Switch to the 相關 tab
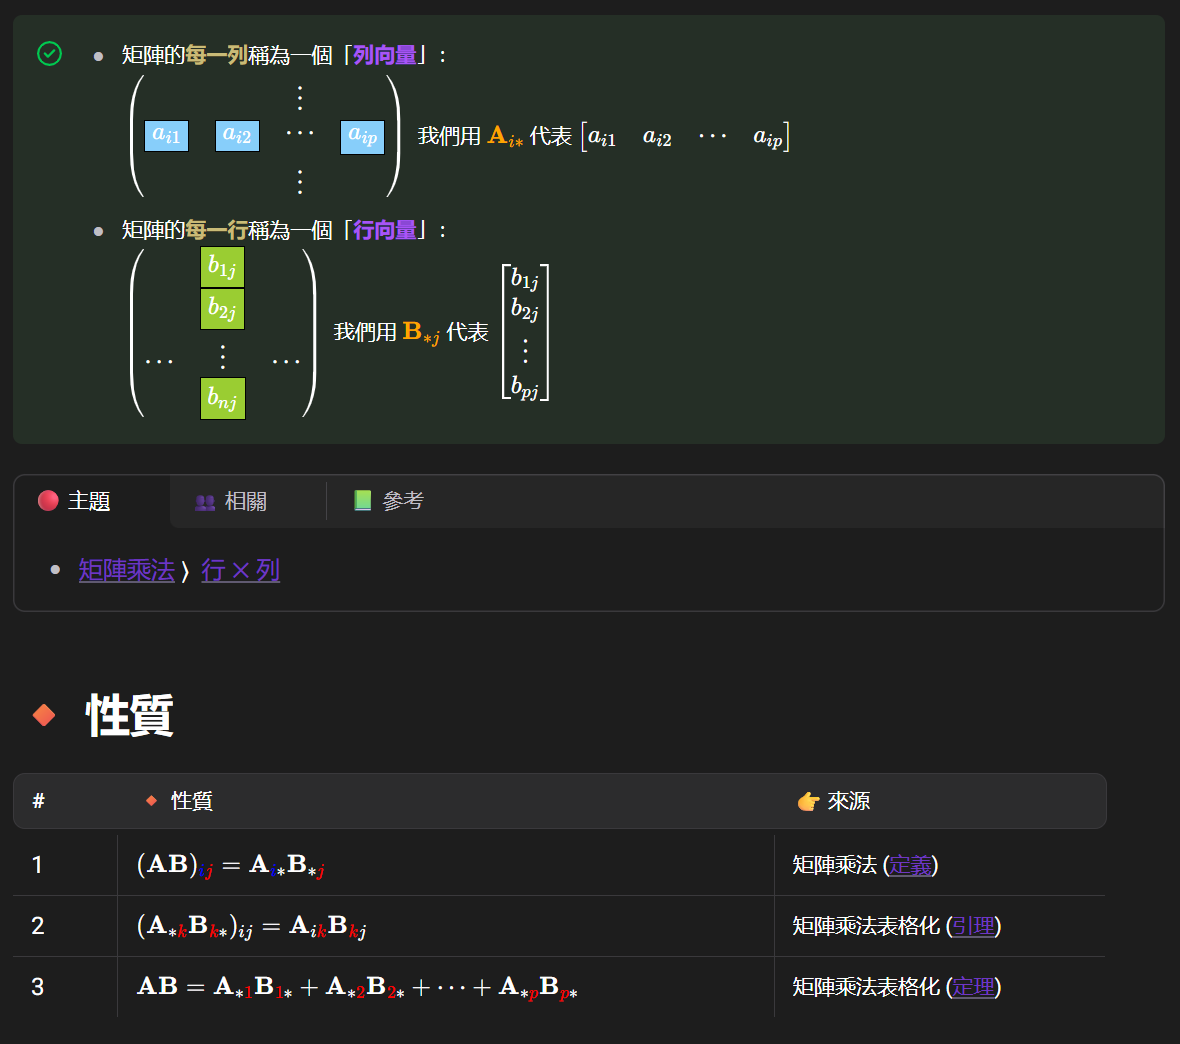Screen dimensions: 1180x1044 (x=245, y=501)
